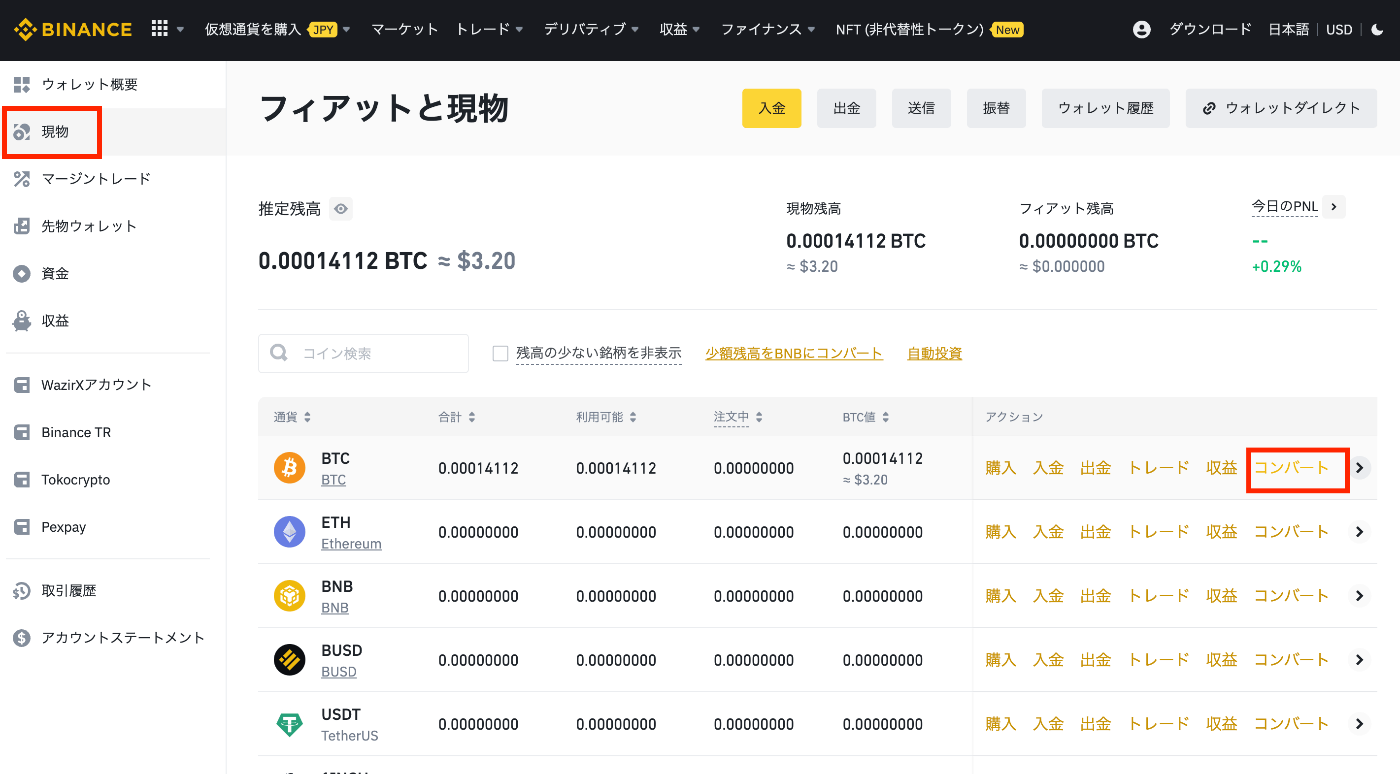The height and width of the screenshot is (774, 1400).
Task: Click the Pexpay wallet icon
Action: click(22, 527)
